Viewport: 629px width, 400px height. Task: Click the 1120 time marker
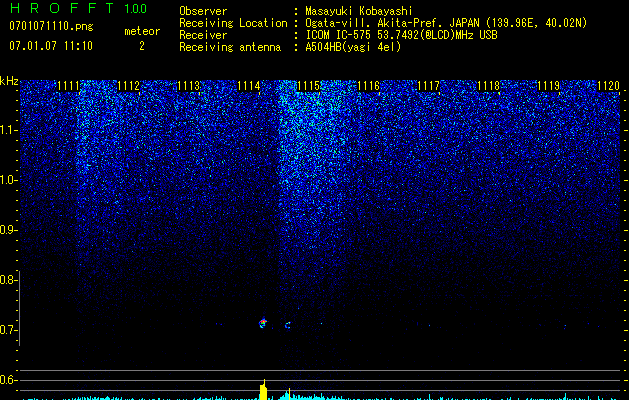point(608,86)
